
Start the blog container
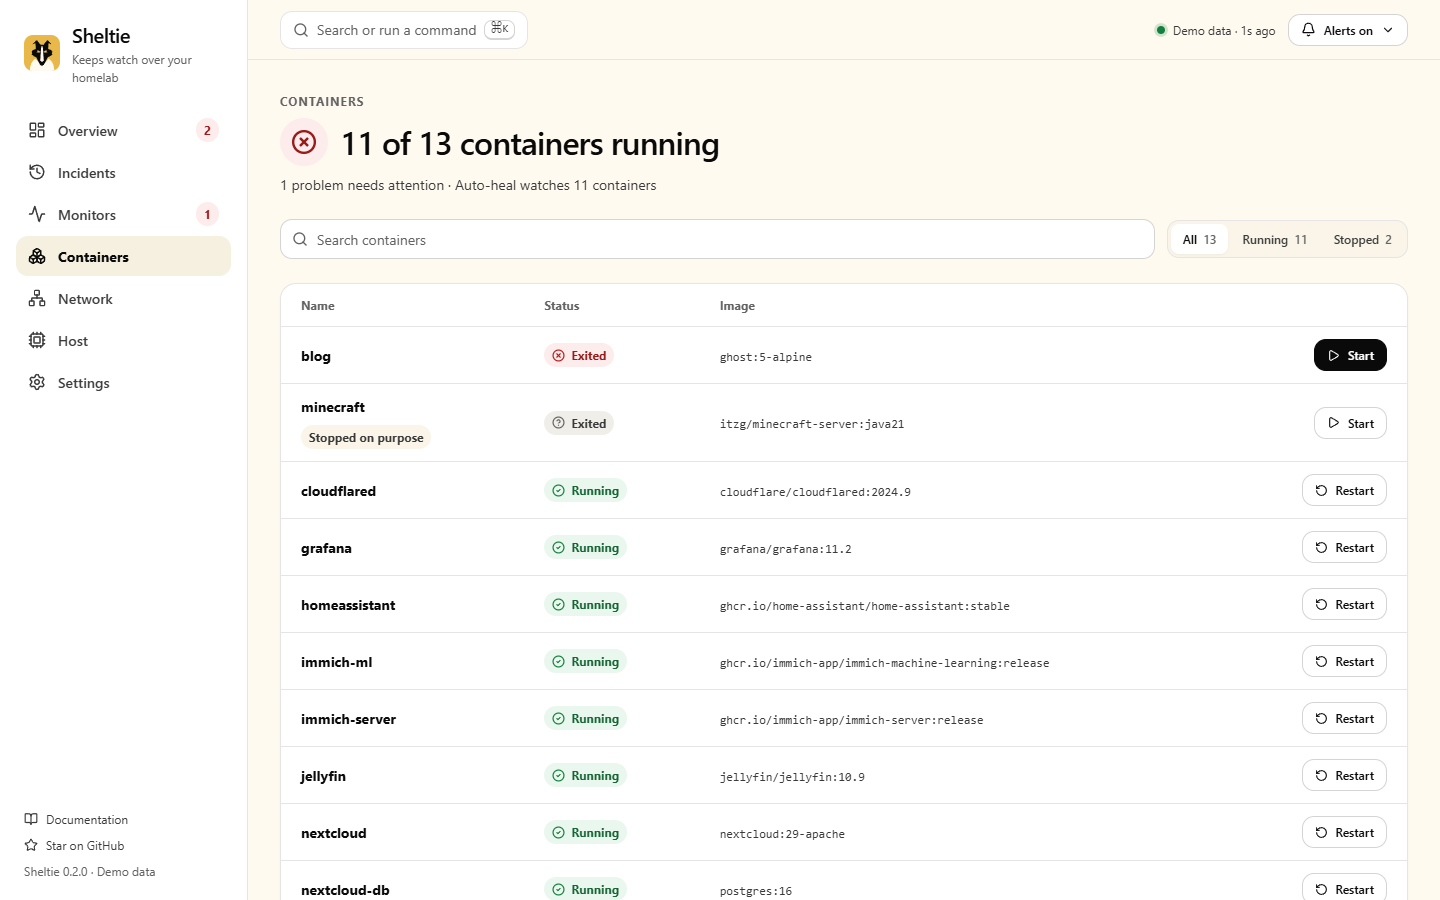[x=1350, y=355]
